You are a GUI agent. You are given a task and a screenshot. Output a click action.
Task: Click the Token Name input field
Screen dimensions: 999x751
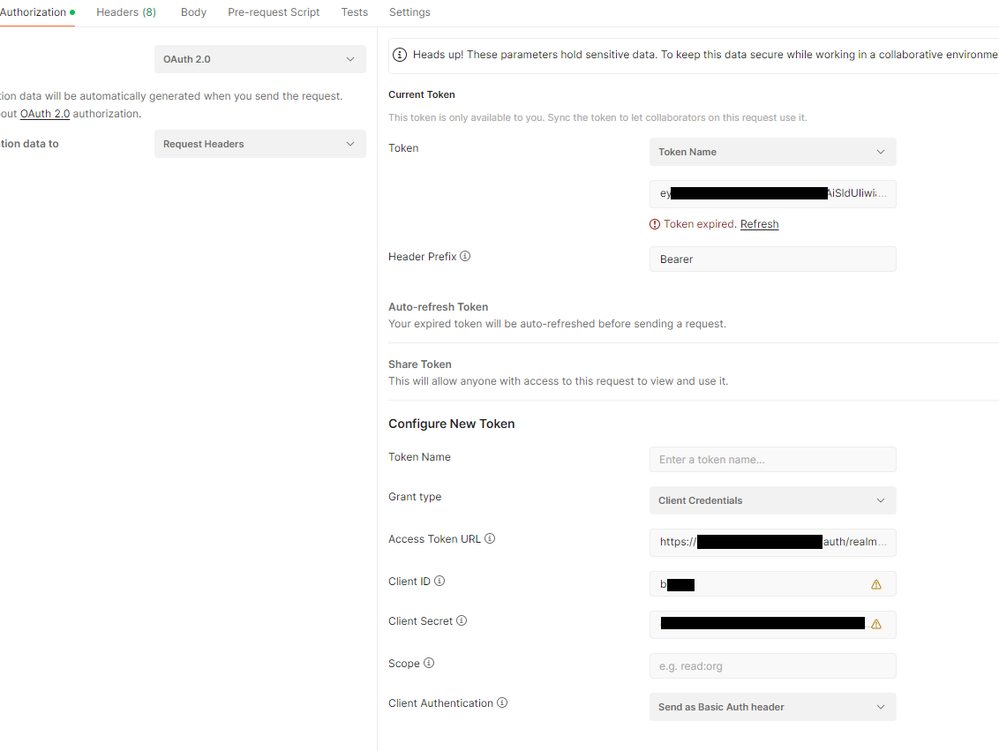772,460
